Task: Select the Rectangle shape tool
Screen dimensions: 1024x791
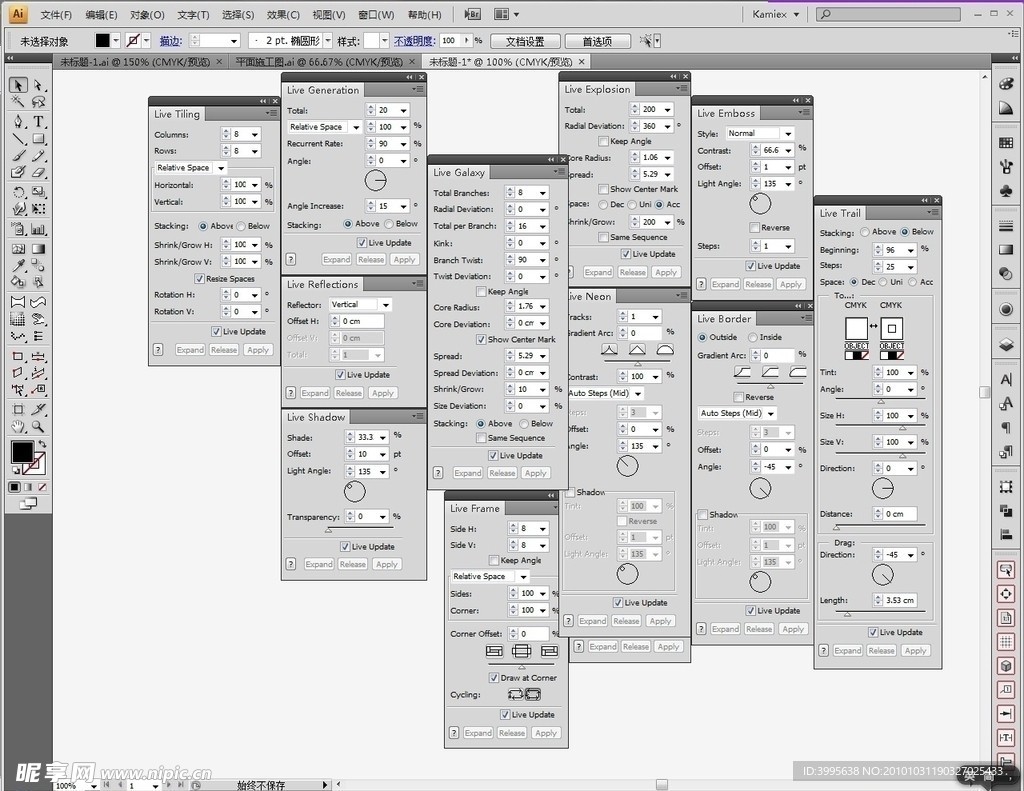Action: pos(38,139)
